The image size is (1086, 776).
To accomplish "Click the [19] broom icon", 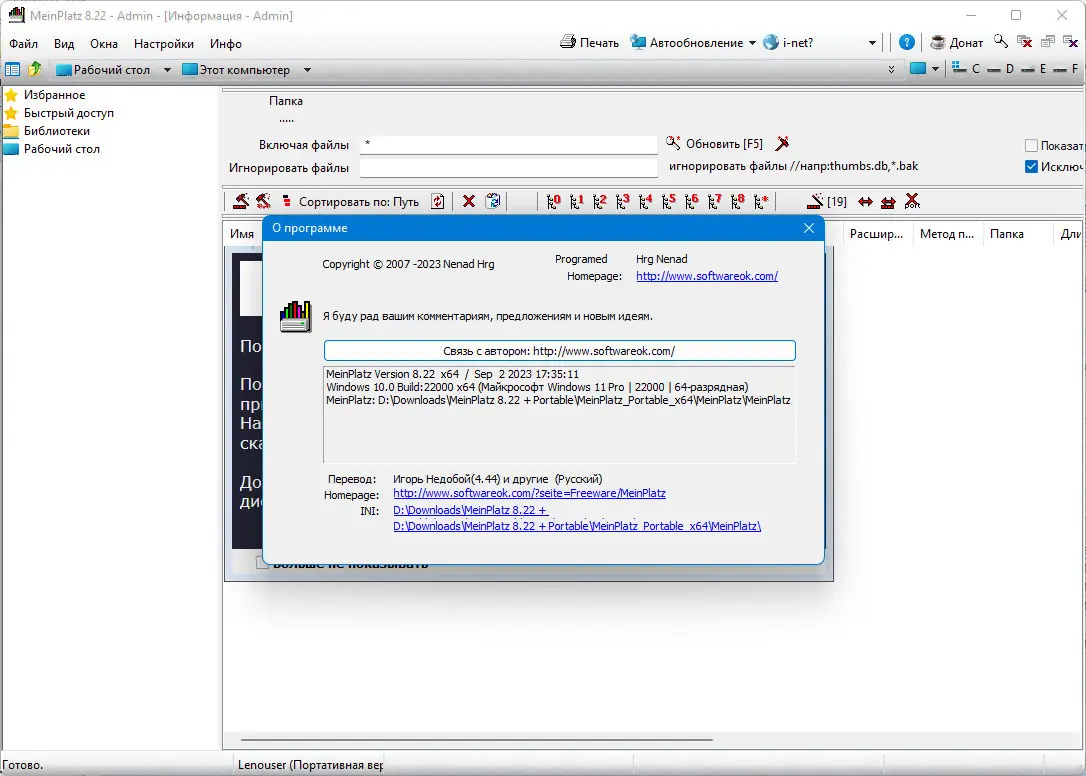I will pyautogui.click(x=827, y=201).
